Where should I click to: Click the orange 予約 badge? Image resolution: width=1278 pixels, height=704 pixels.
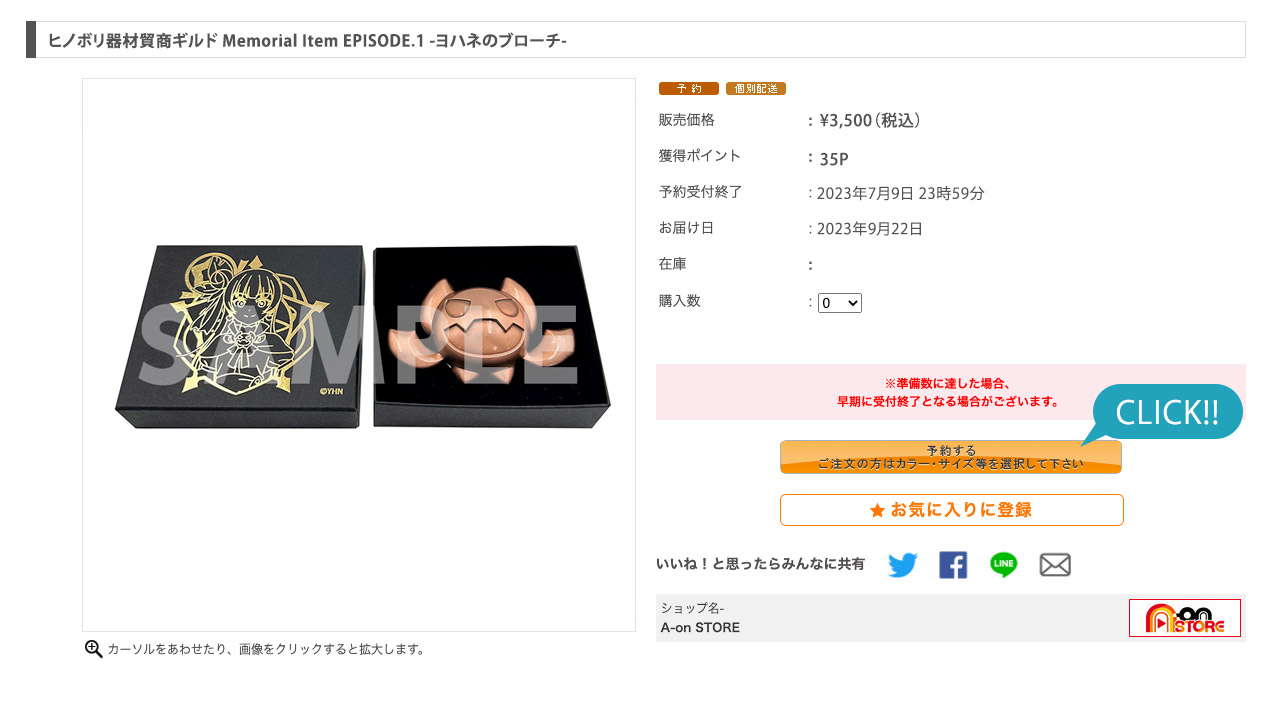point(689,89)
